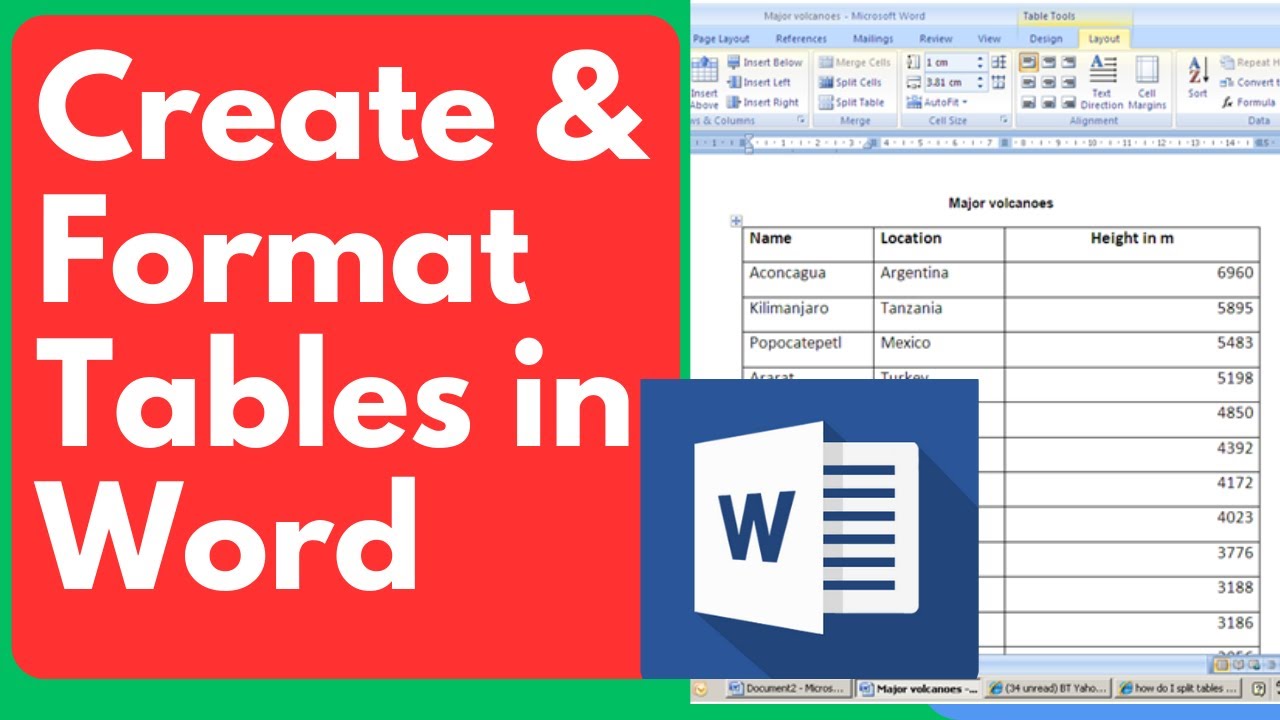Image resolution: width=1280 pixels, height=720 pixels.
Task: Split the table here
Action: click(x=851, y=102)
